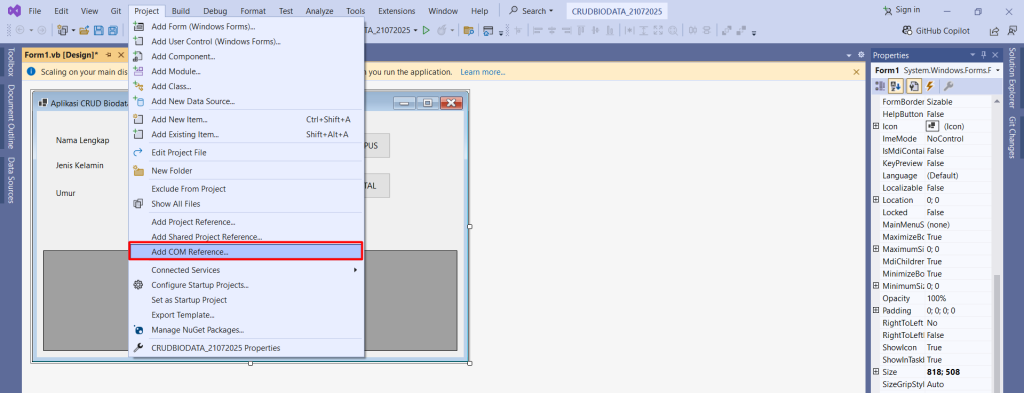This screenshot has height=393, width=1024.
Task: Click the Share icon beside GitHub Copilot
Action: pyautogui.click(x=995, y=31)
